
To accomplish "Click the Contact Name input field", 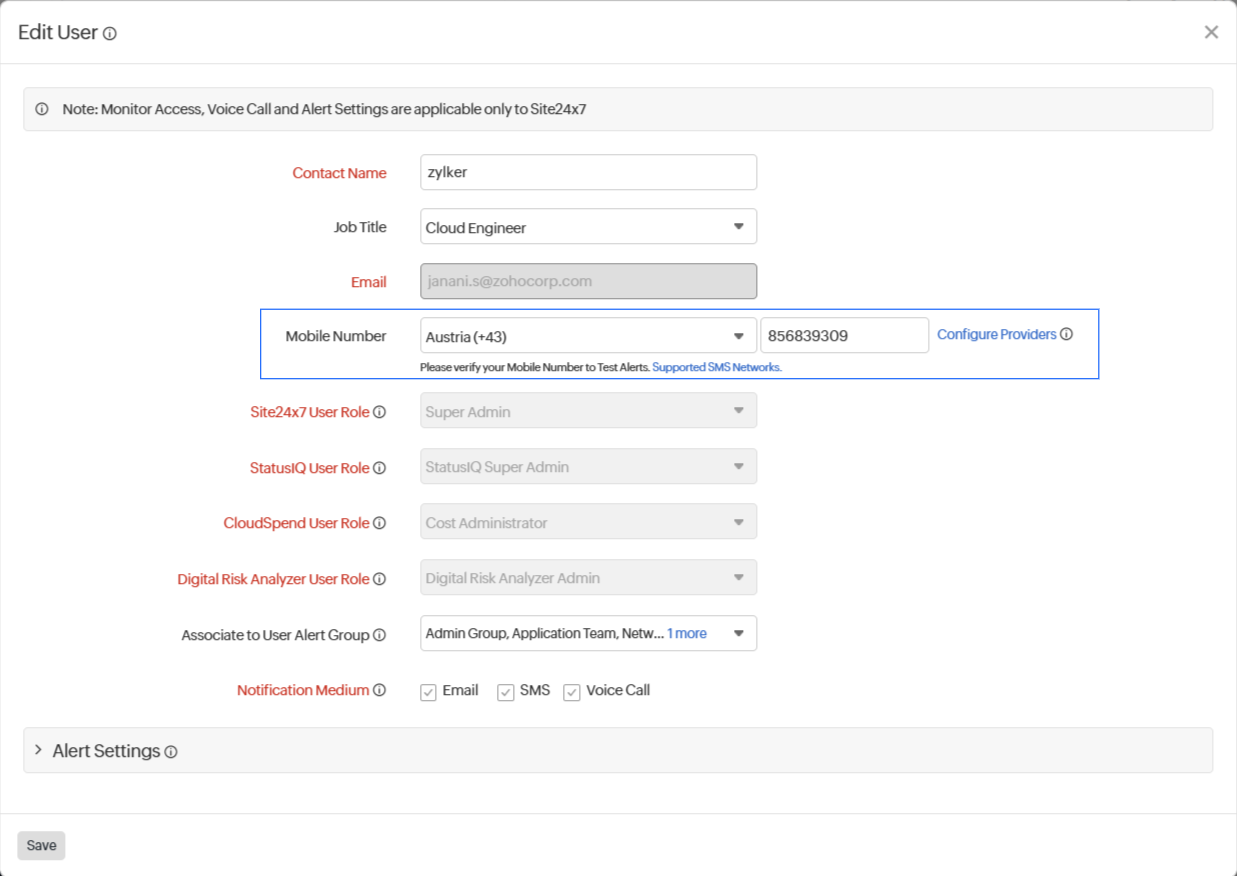I will tap(588, 172).
